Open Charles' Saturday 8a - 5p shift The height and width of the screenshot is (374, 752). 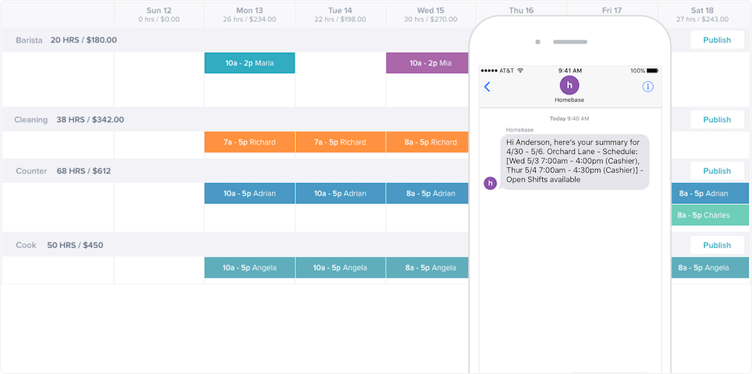(x=710, y=215)
